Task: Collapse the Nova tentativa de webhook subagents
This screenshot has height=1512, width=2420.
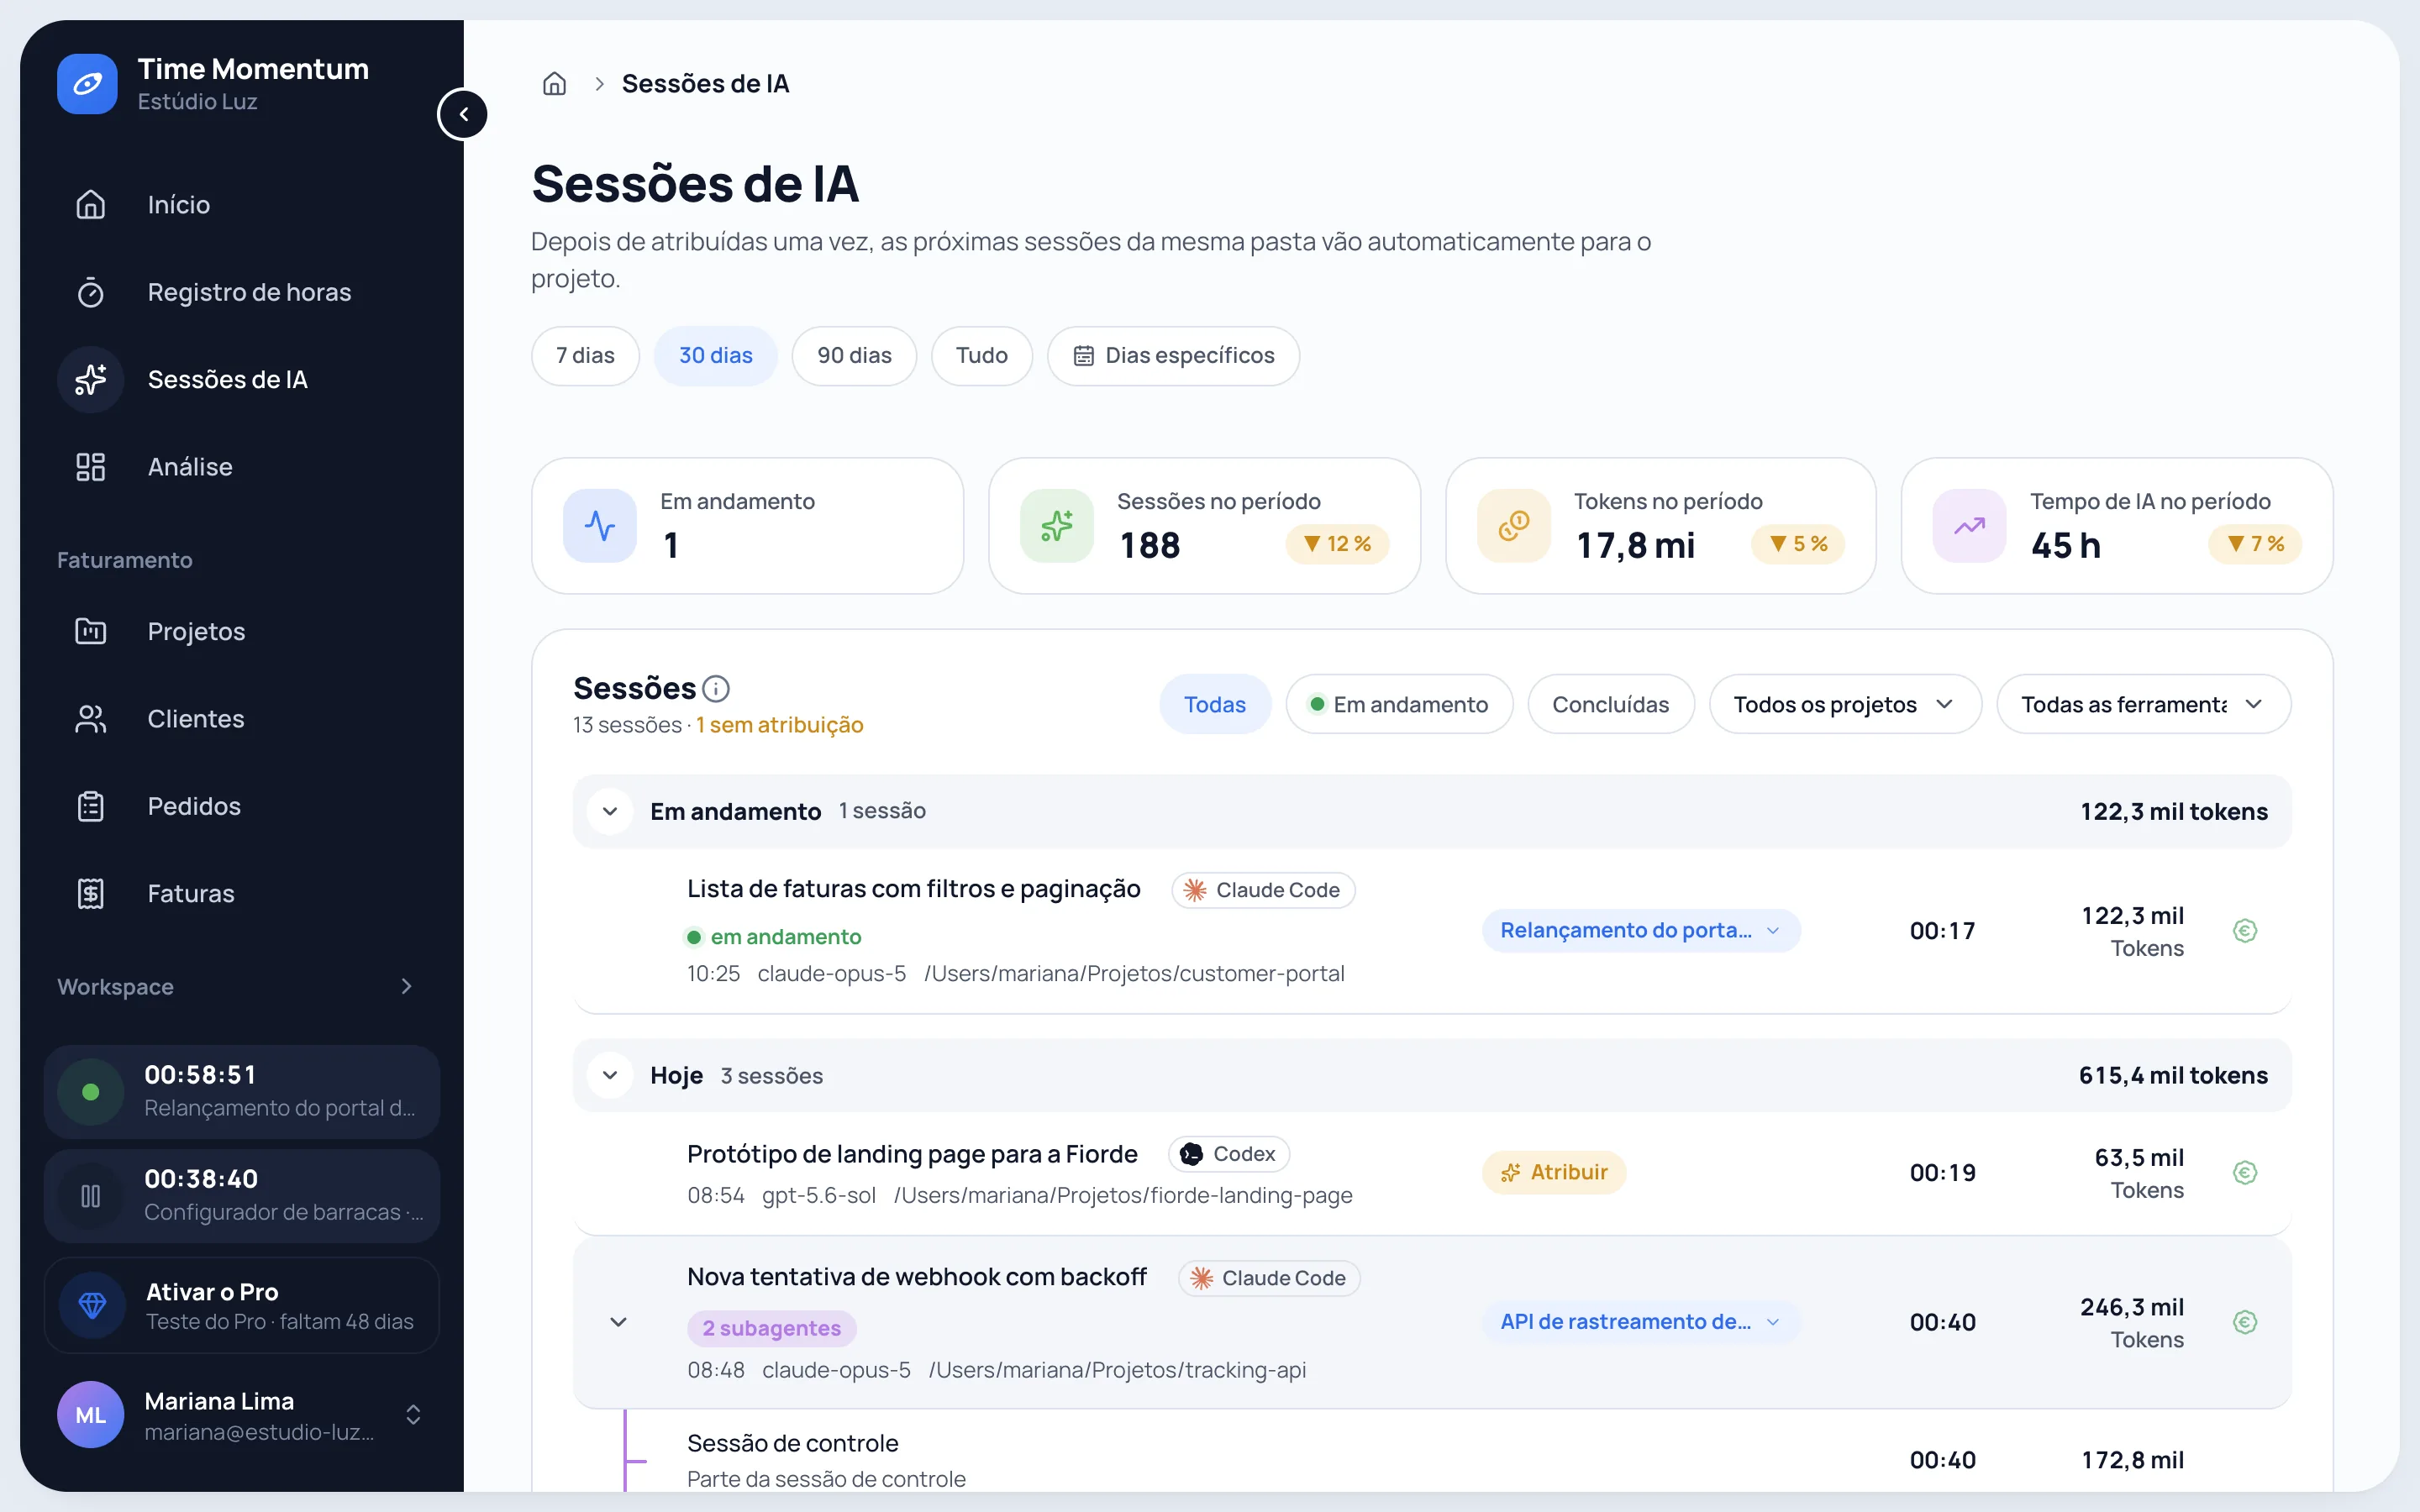Action: click(x=619, y=1322)
